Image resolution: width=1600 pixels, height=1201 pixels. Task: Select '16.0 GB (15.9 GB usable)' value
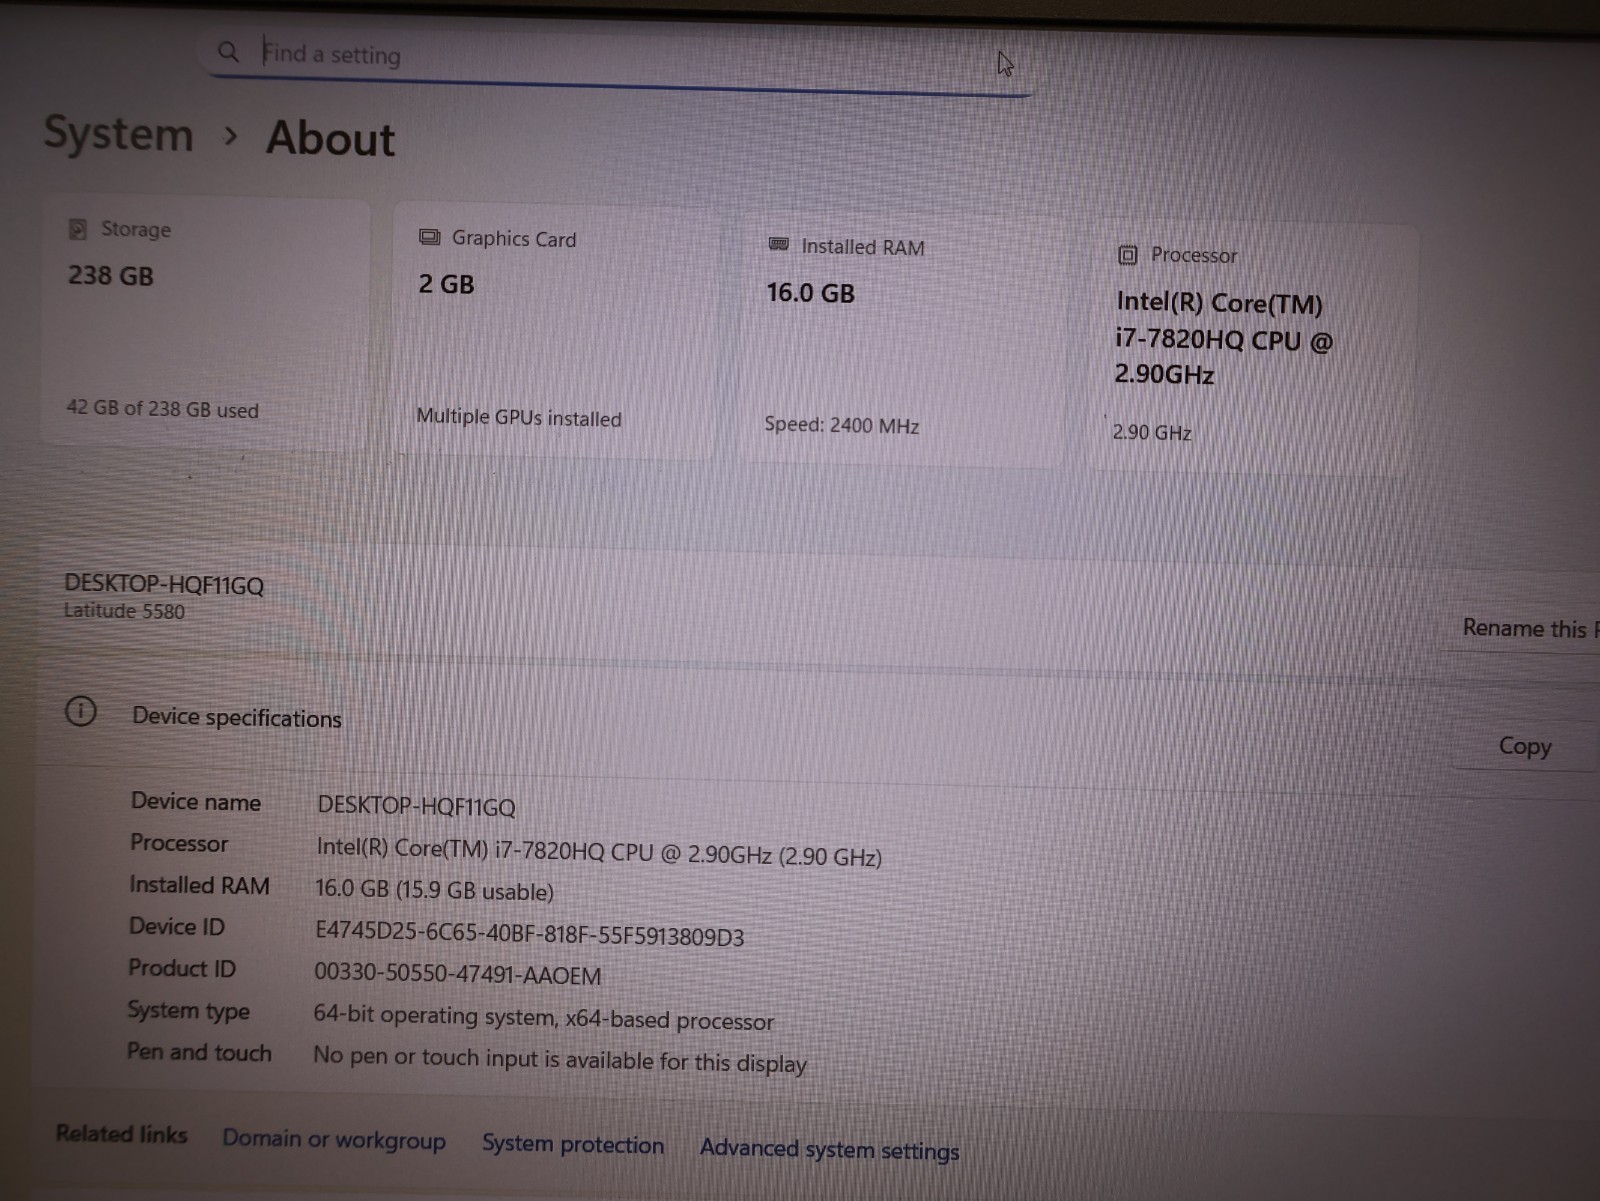click(434, 890)
